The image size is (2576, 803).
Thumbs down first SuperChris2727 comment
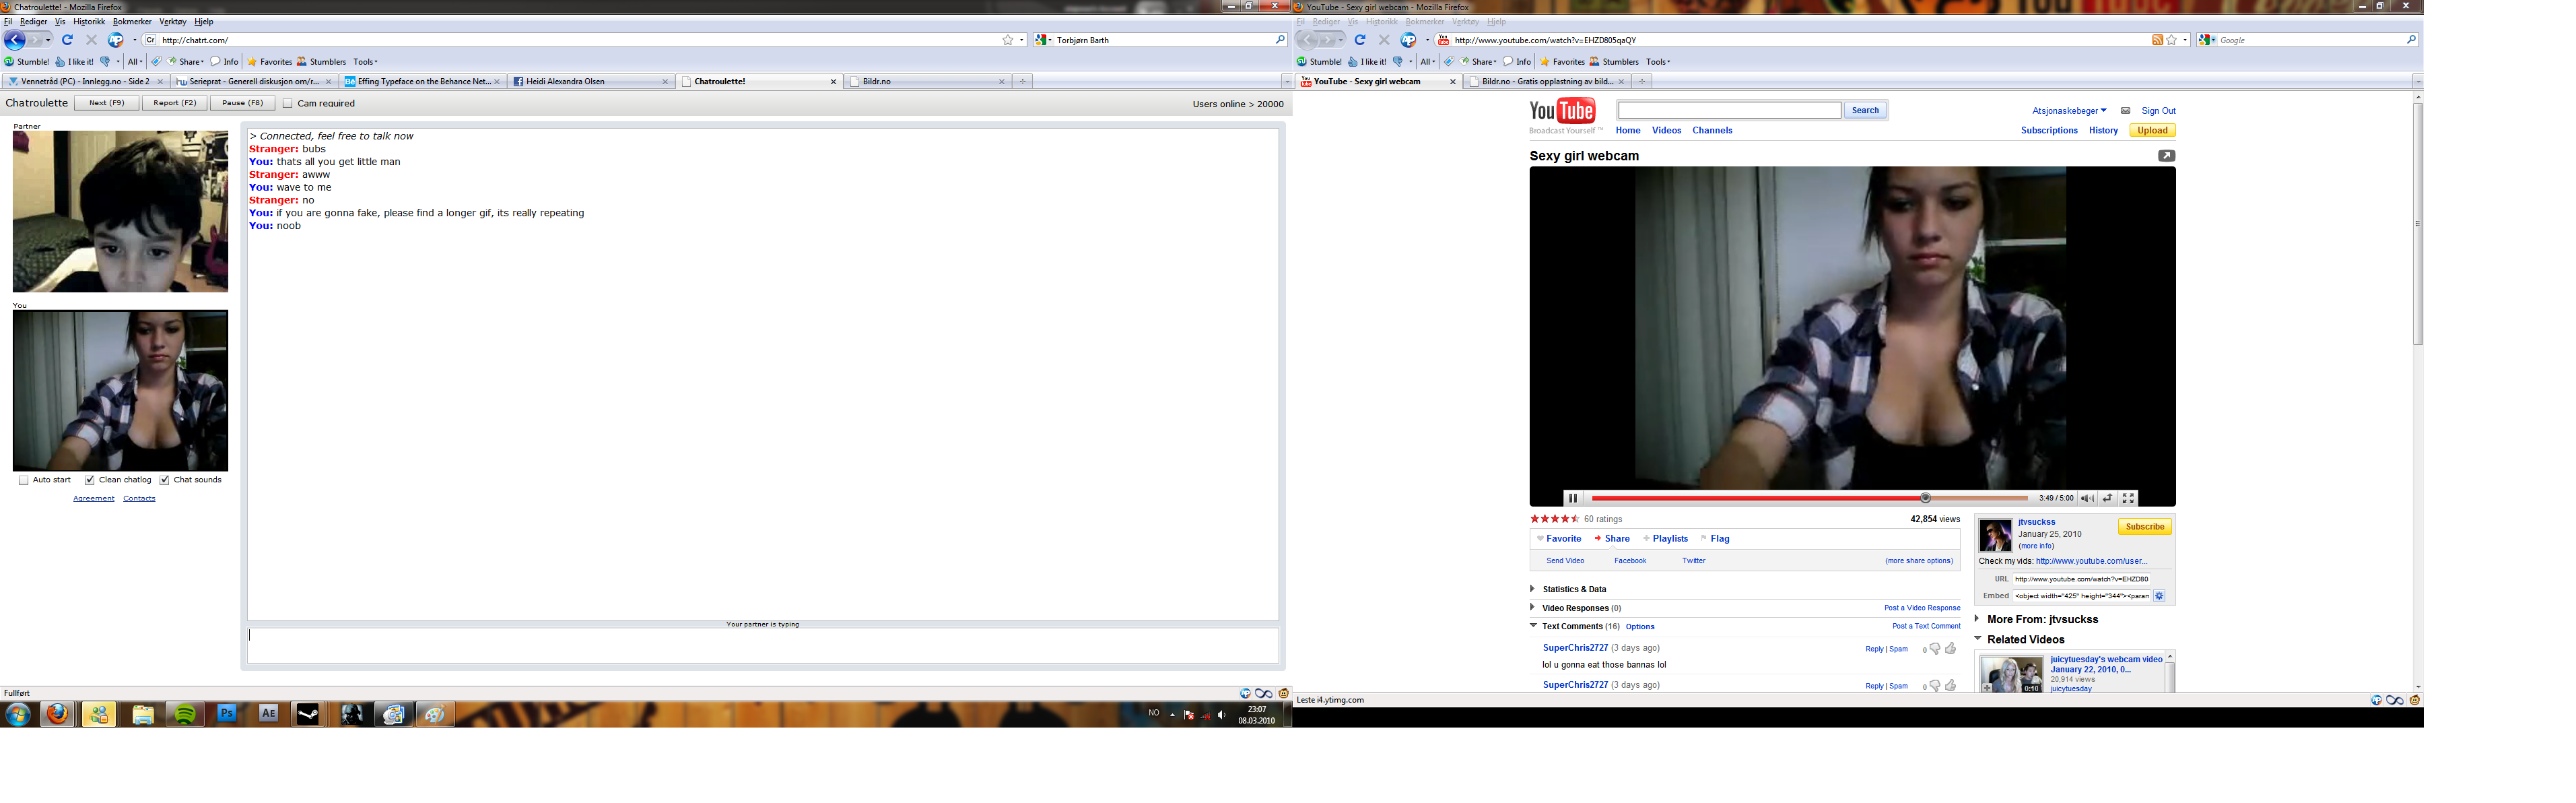tap(1935, 649)
